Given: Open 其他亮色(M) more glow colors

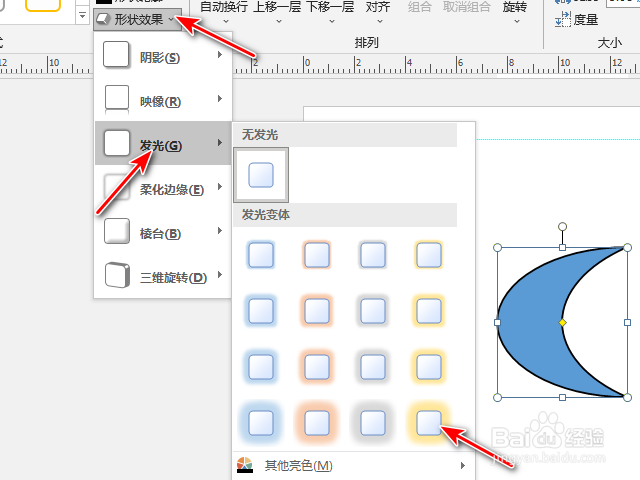Looking at the screenshot, I should 353,465.
